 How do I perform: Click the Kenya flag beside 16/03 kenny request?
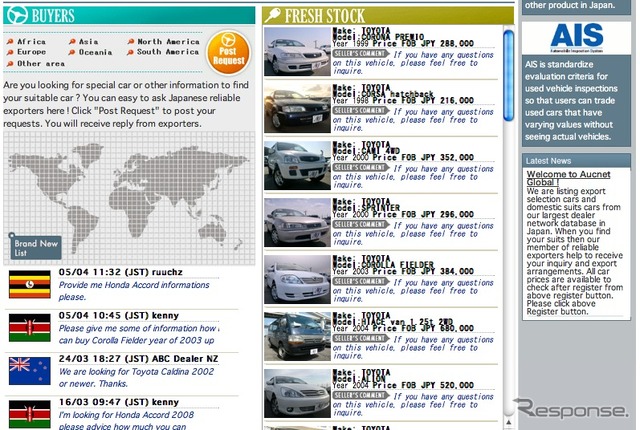[30, 414]
